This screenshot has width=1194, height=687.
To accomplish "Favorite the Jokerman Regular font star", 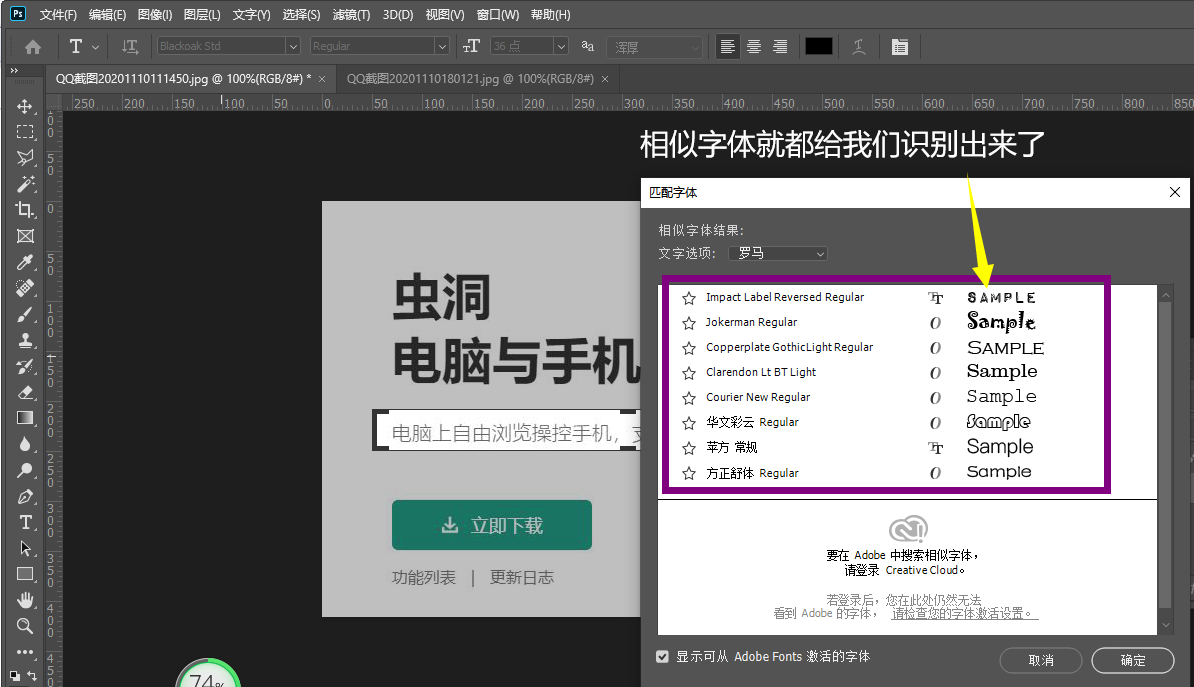I will tap(688, 323).
